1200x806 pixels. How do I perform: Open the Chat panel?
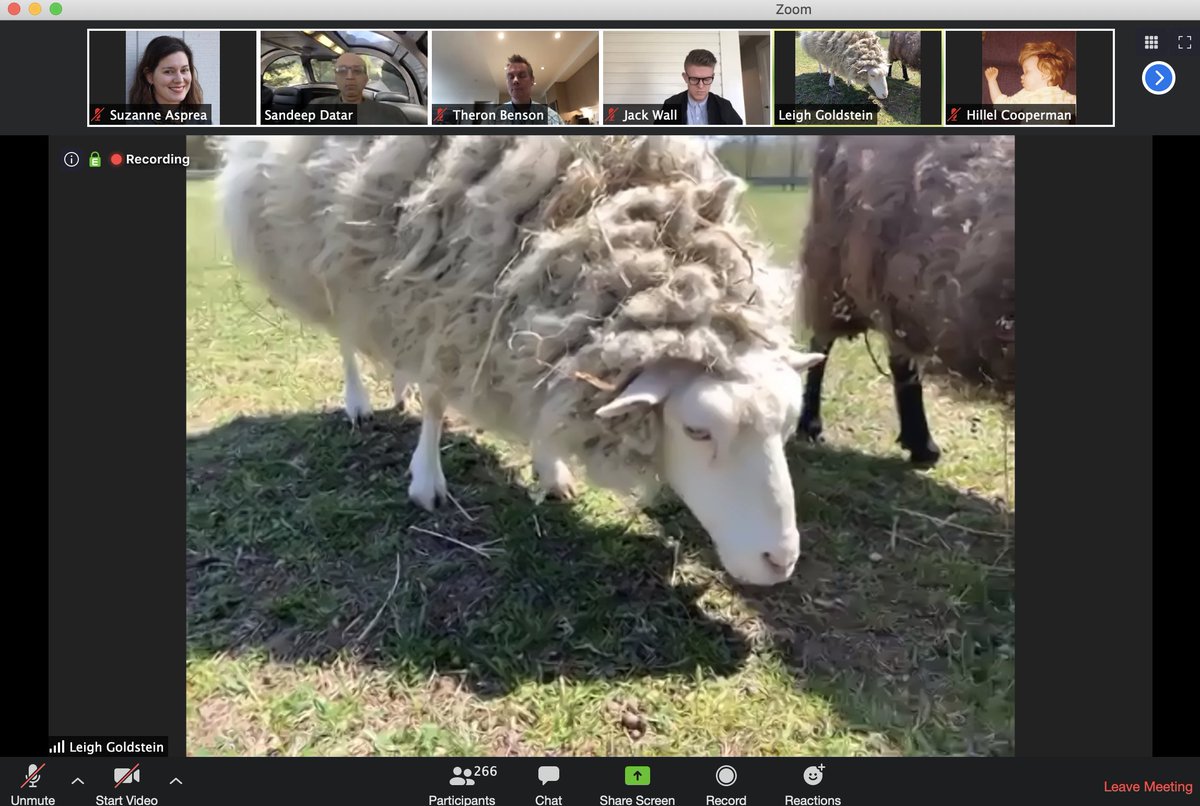(x=548, y=783)
